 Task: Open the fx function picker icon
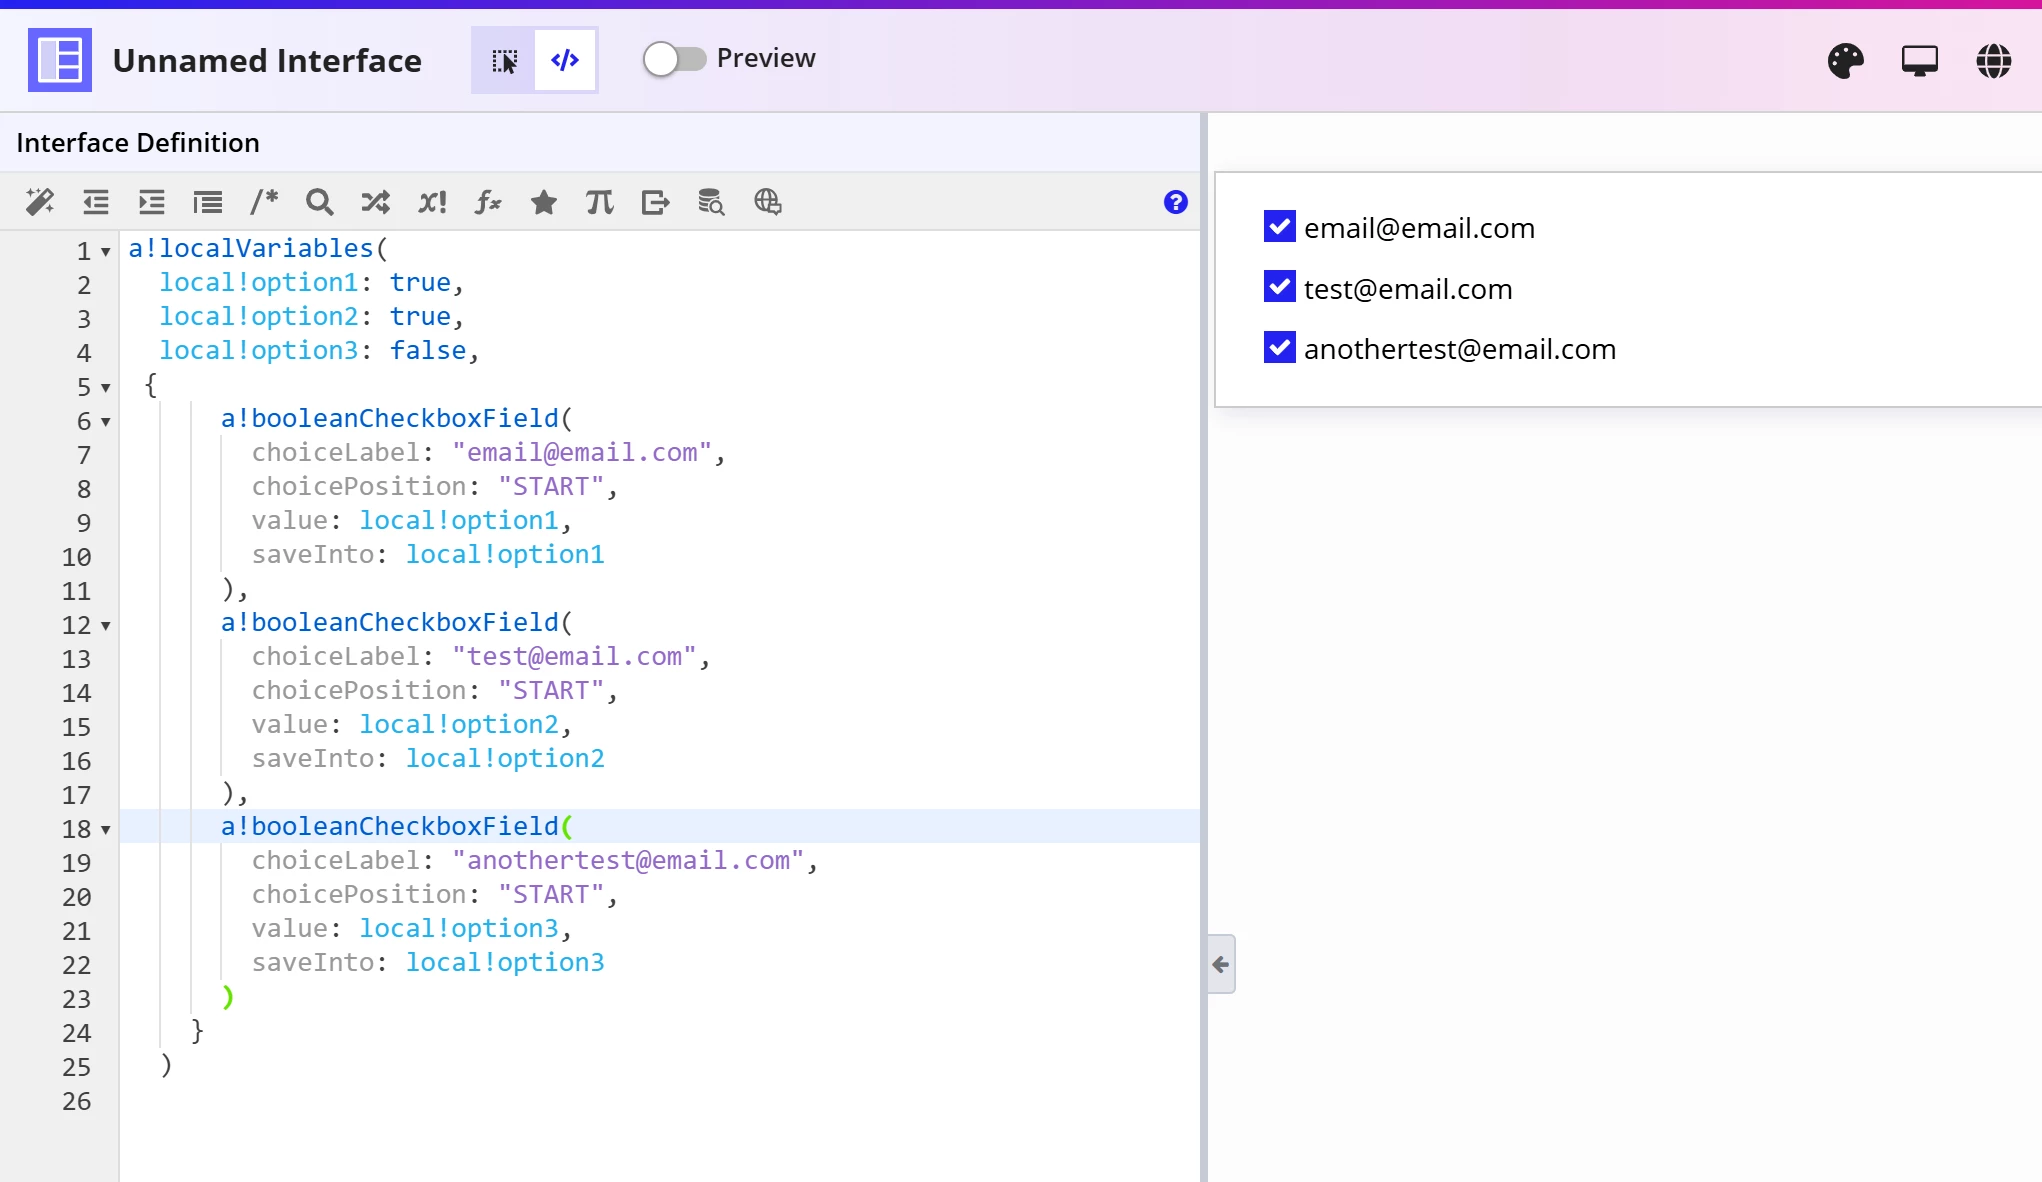tap(488, 202)
